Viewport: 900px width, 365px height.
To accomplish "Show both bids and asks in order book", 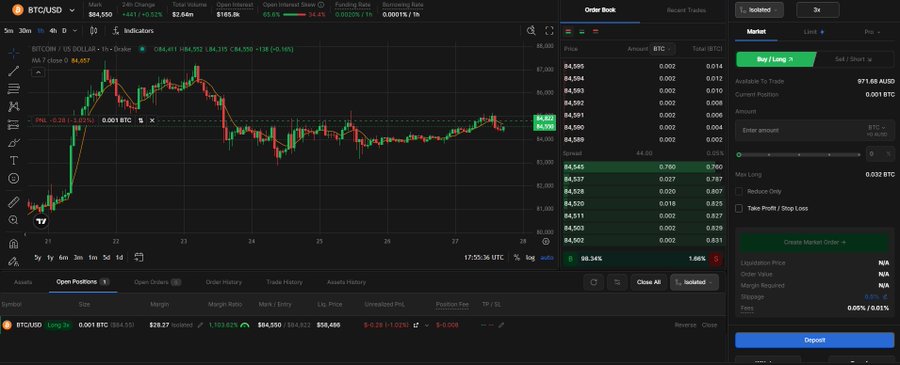I will (569, 32).
